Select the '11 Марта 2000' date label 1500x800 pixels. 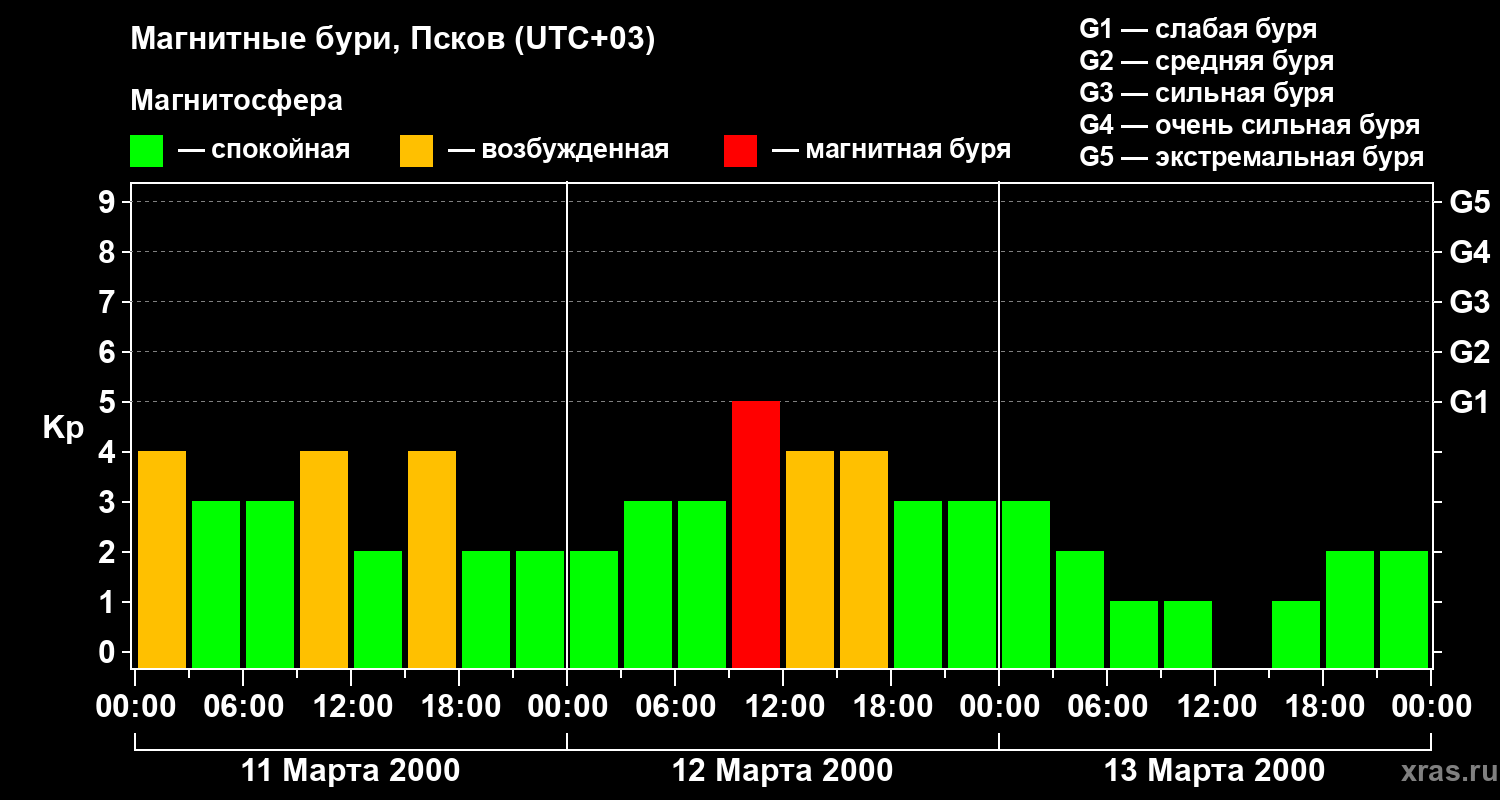click(x=351, y=771)
